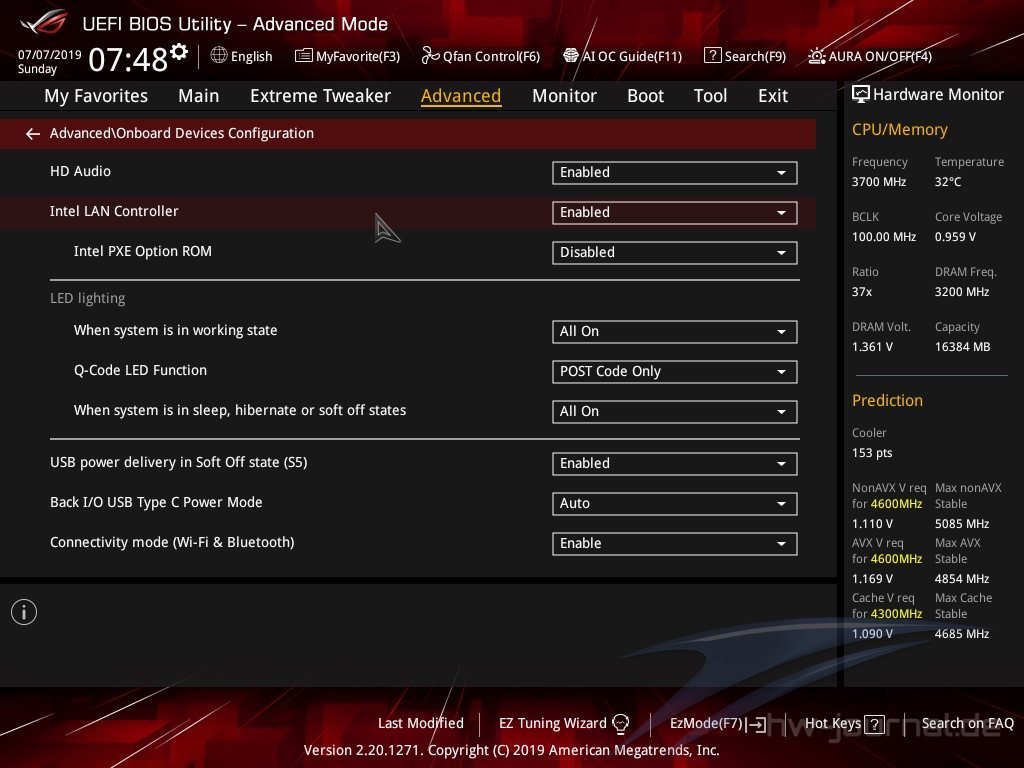Open the clock settings gear icon

(179, 52)
